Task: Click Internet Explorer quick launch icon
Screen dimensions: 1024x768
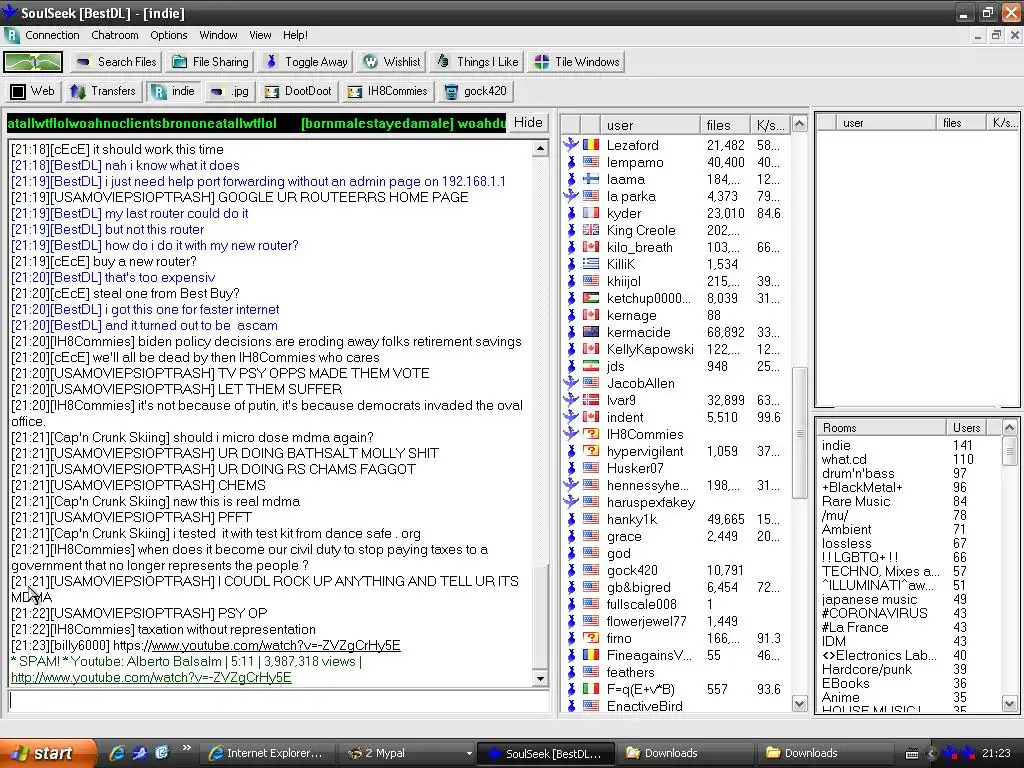Action: [117, 753]
